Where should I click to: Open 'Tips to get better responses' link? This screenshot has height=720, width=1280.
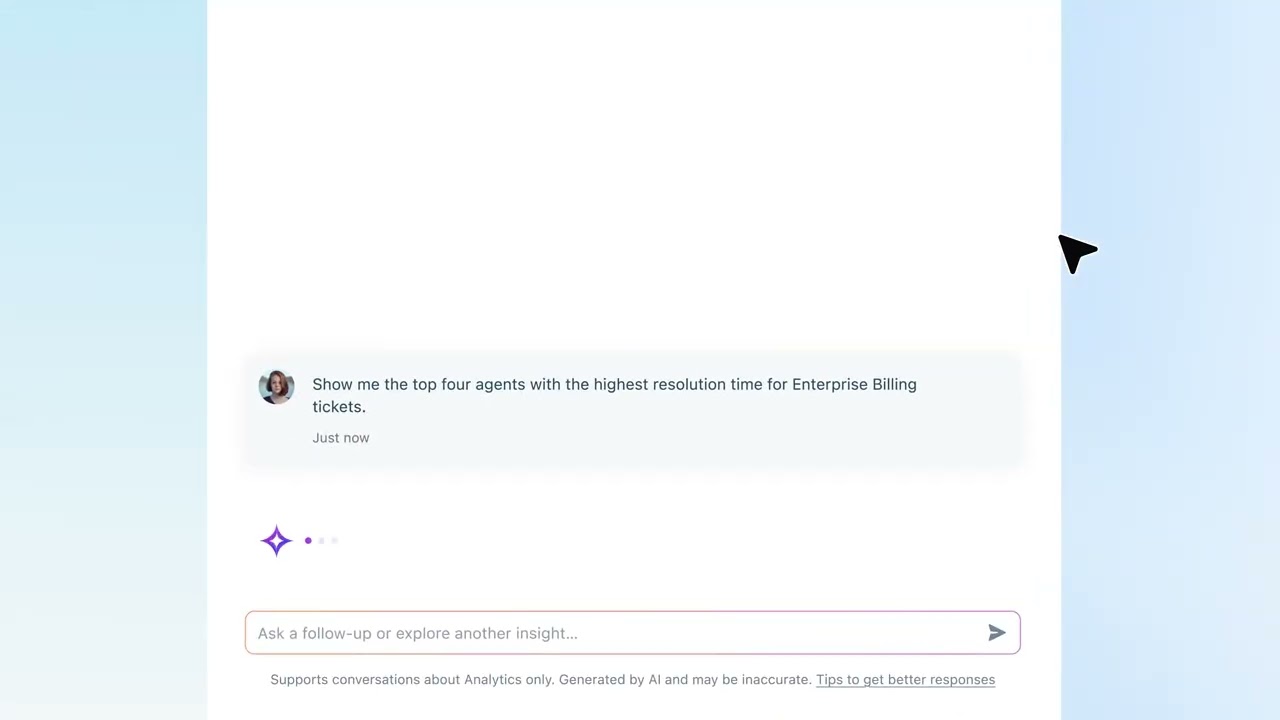[905, 680]
